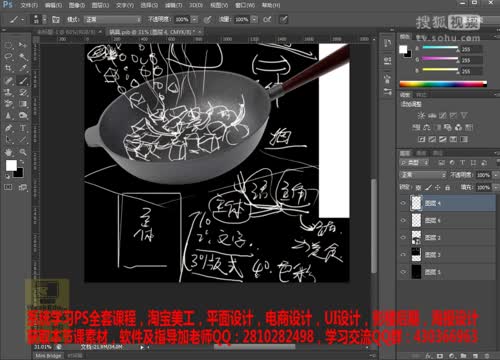The height and width of the screenshot is (360, 500).
Task: Click the white foreground color swatch
Action: click(x=11, y=165)
